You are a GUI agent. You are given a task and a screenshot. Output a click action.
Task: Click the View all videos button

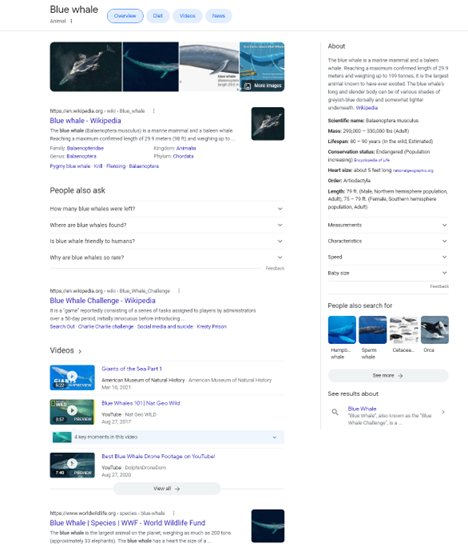[x=167, y=488]
